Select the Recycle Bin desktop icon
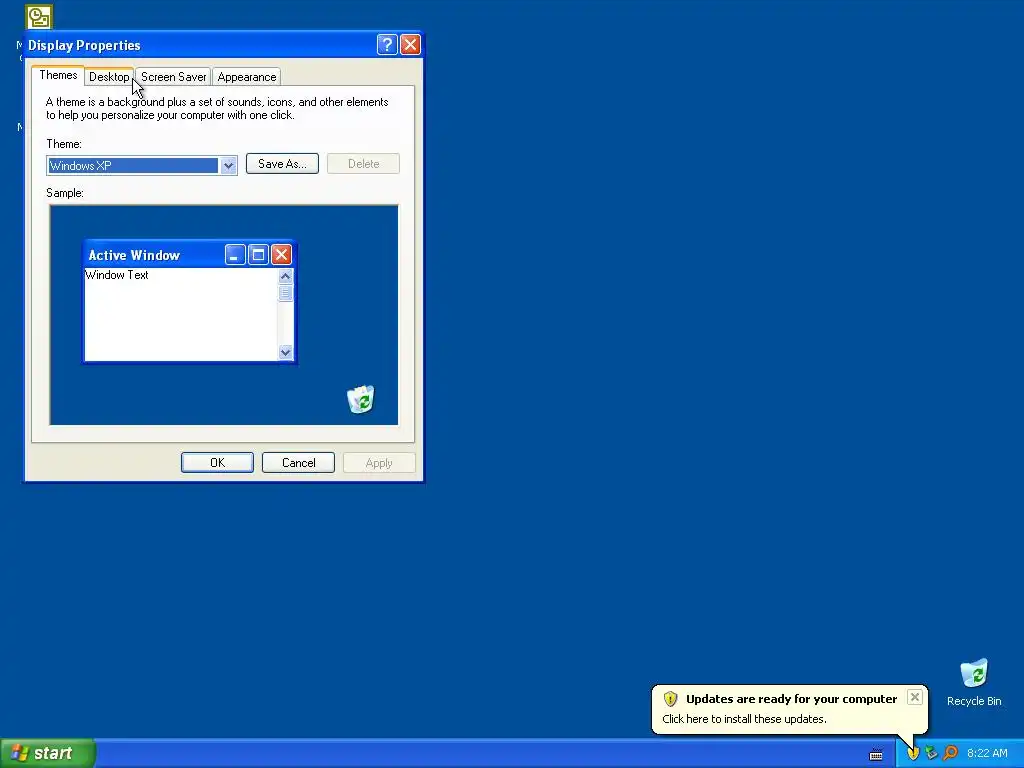The width and height of the screenshot is (1024, 768). [x=974, y=683]
